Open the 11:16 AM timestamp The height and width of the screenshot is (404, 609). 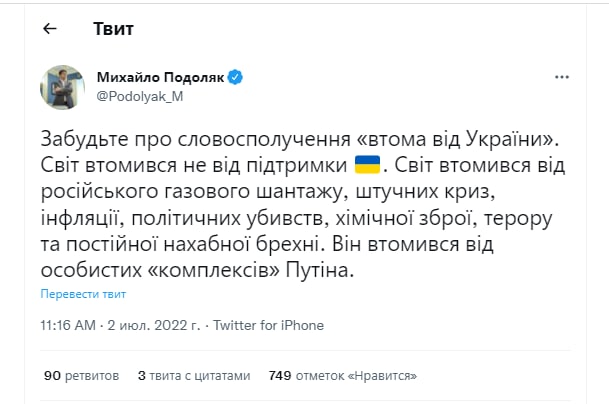coord(67,326)
